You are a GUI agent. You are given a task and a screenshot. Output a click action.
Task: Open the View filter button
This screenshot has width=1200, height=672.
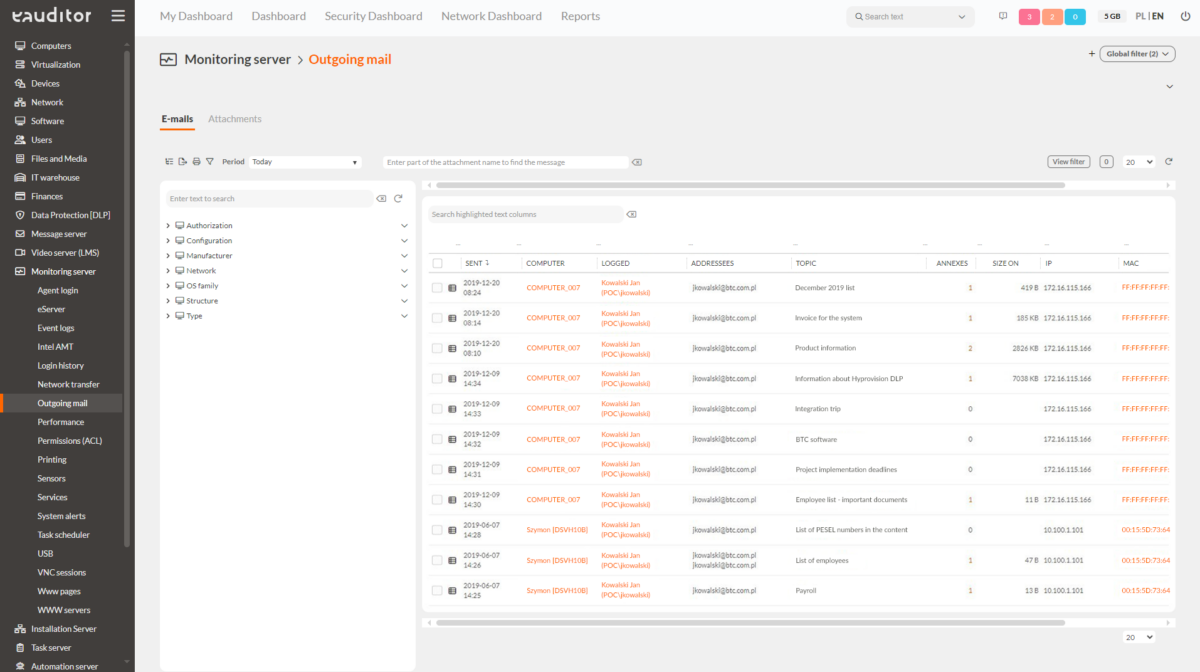(1068, 161)
